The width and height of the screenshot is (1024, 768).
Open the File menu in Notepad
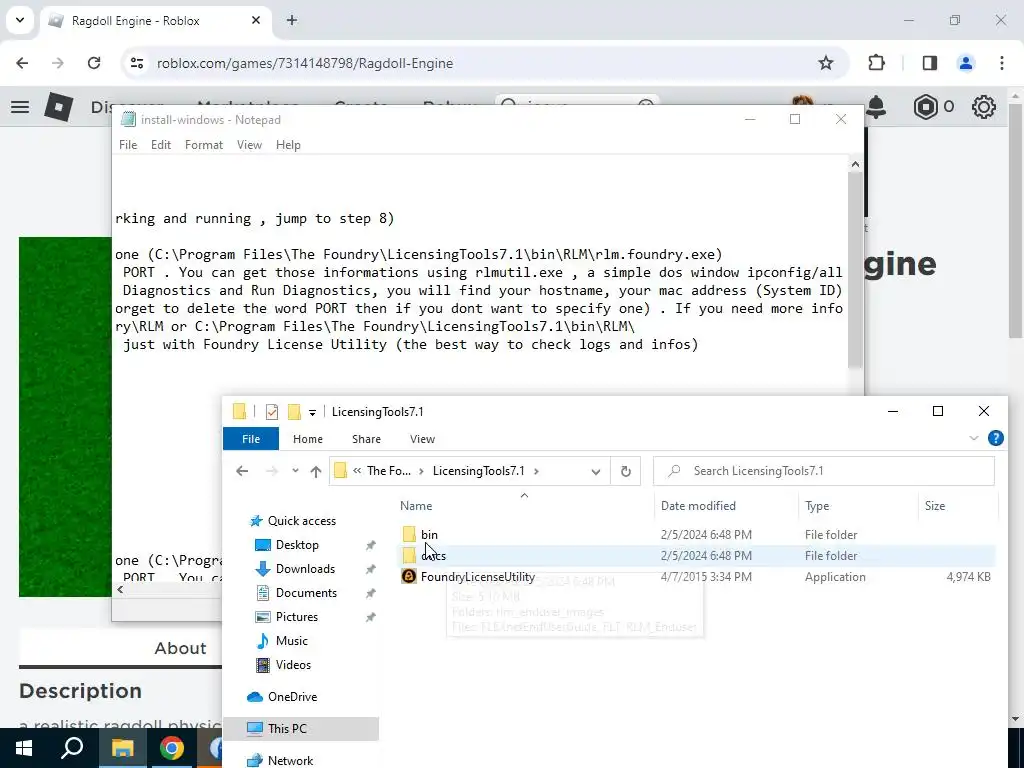click(x=128, y=145)
